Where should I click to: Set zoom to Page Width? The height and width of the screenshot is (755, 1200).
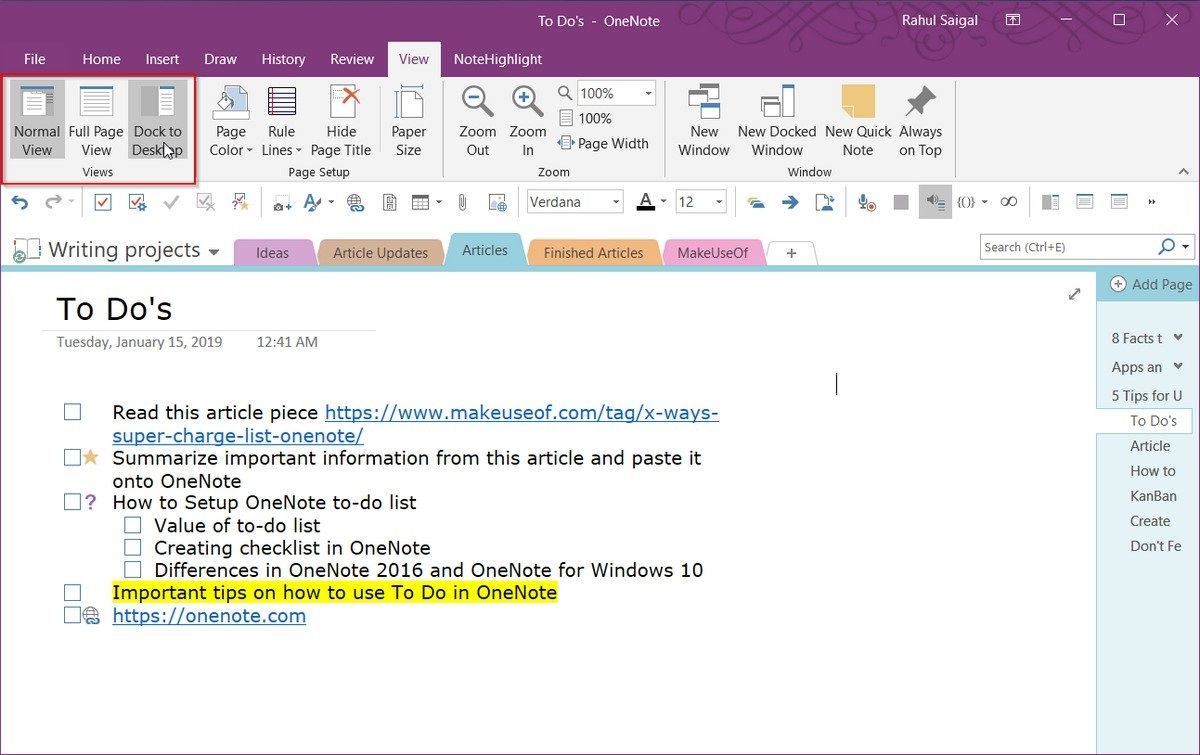point(604,143)
